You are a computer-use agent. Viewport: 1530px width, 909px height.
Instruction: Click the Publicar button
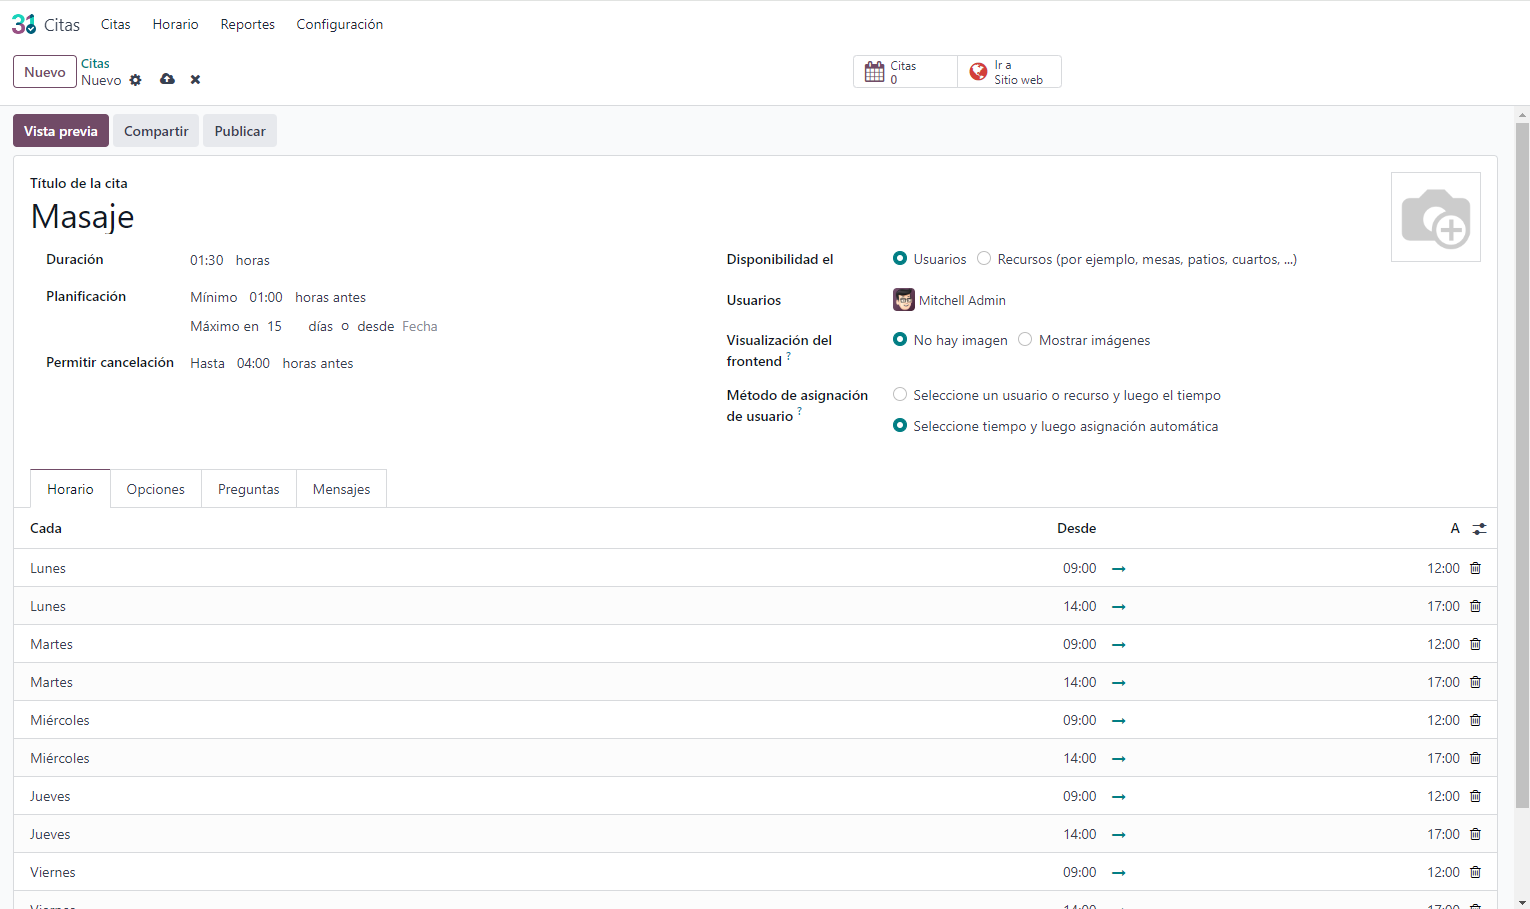coord(240,131)
